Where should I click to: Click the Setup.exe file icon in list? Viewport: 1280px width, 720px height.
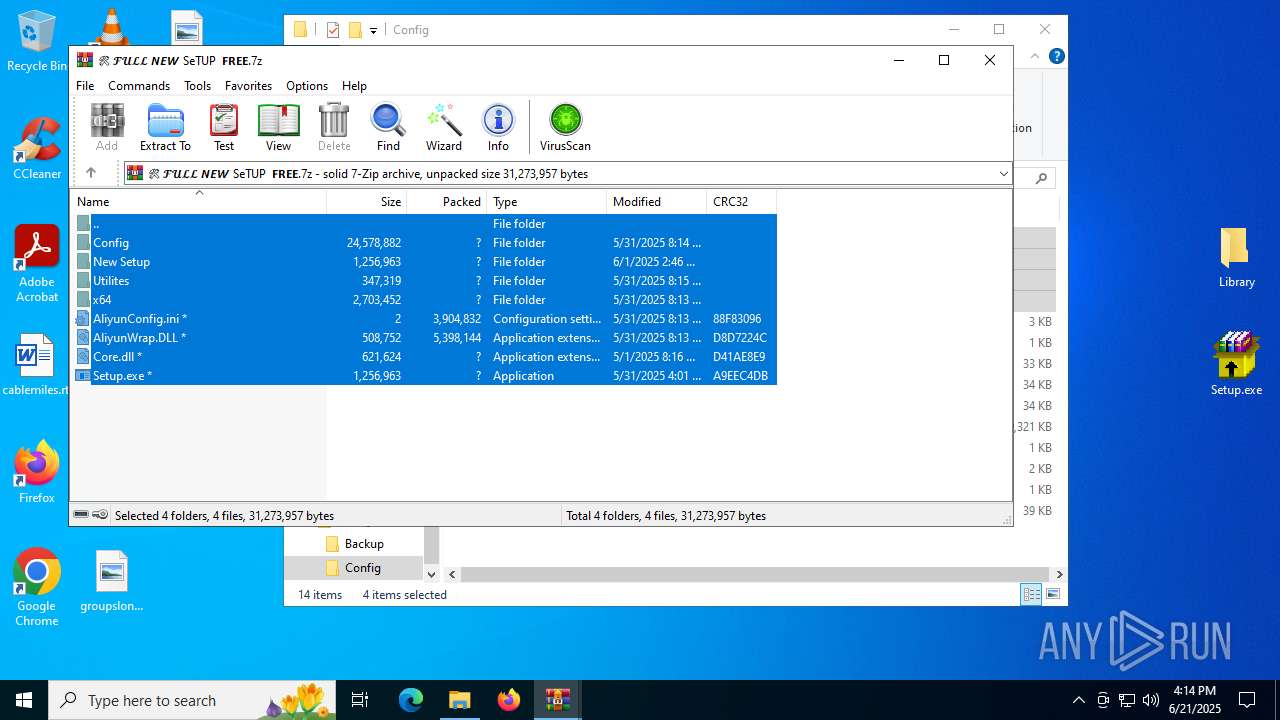point(84,376)
